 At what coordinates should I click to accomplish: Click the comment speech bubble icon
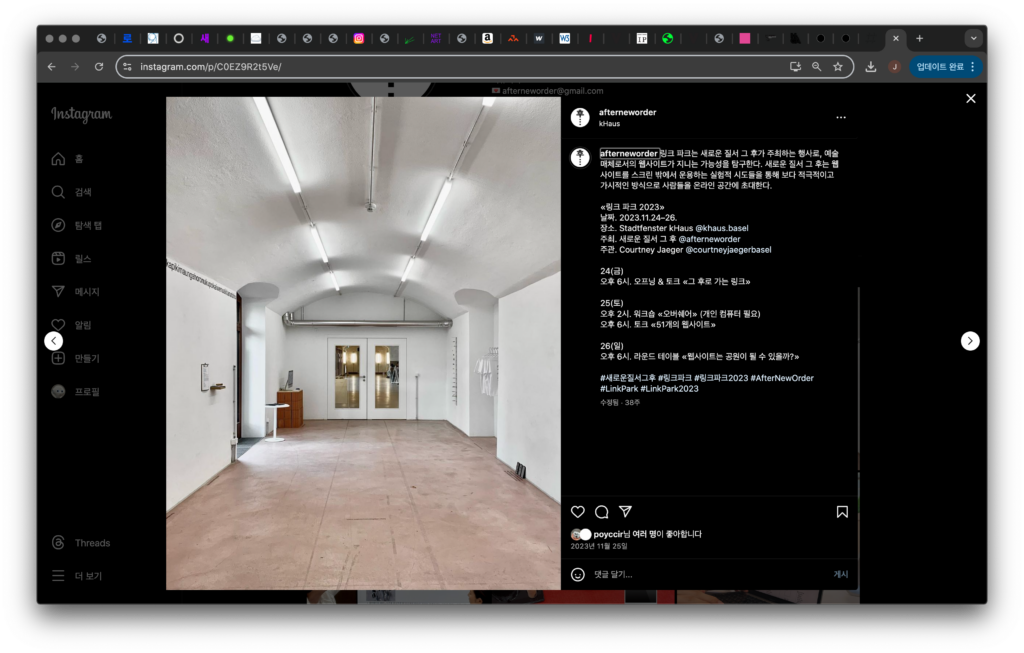click(x=602, y=512)
